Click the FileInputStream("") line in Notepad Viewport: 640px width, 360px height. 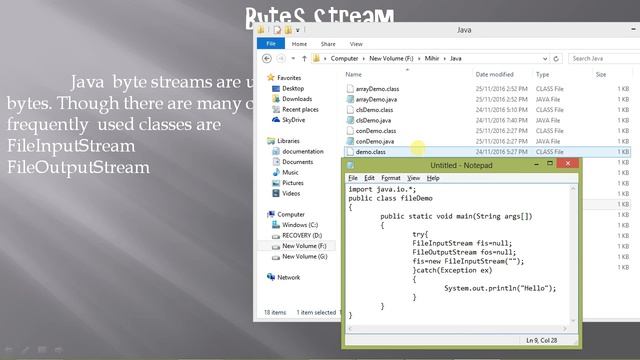[468, 261]
